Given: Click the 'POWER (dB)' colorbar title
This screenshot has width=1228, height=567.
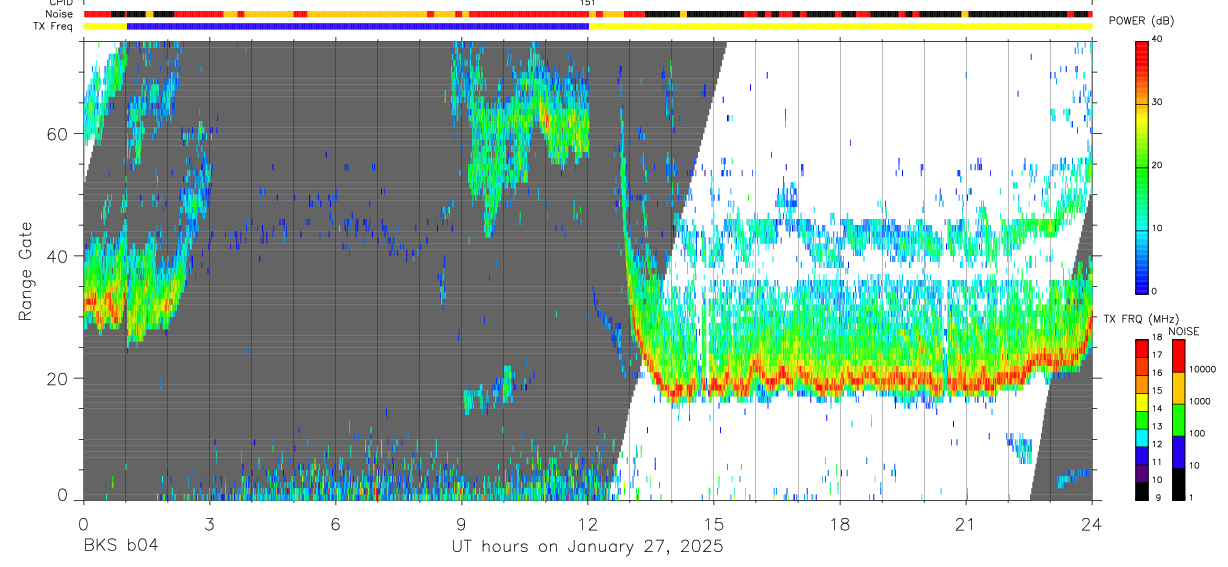Looking at the screenshot, I should pos(1141,21).
